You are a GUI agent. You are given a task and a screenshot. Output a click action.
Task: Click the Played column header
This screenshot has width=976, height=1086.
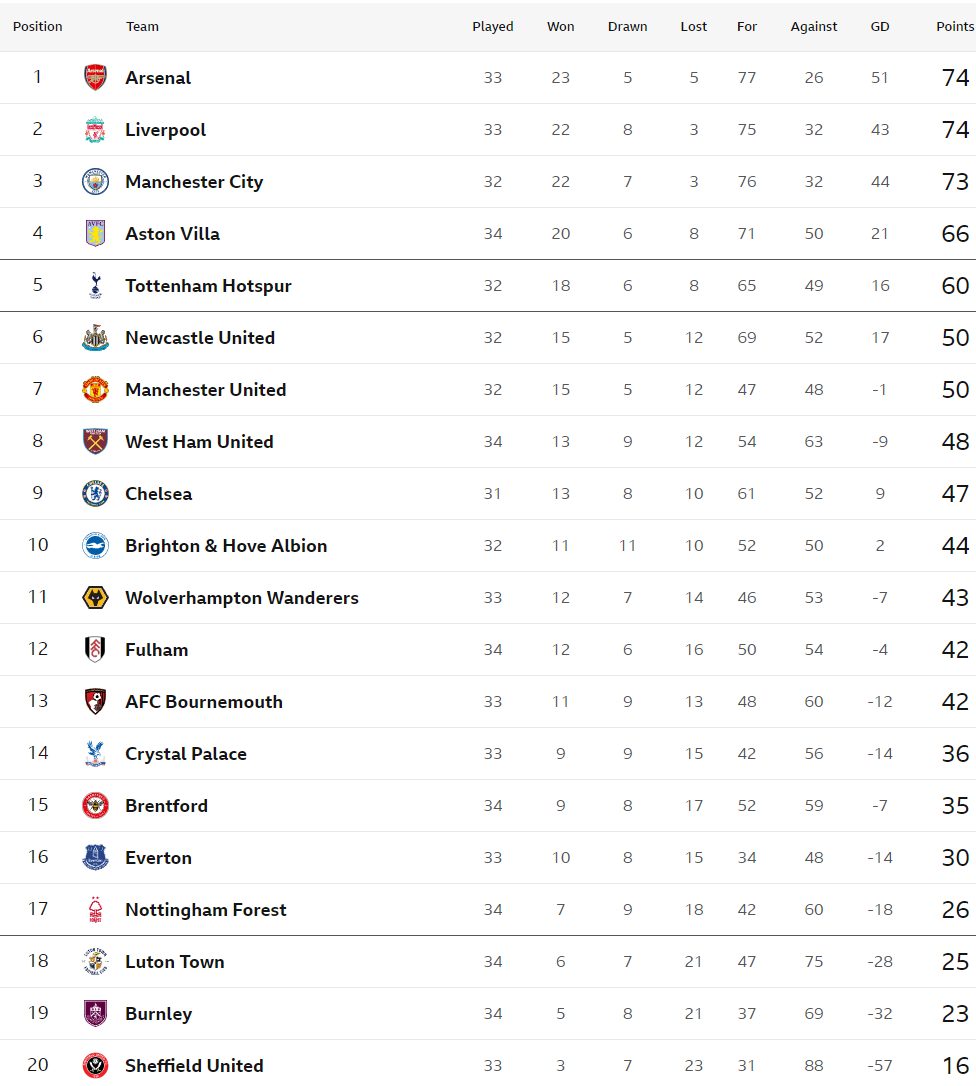click(493, 26)
